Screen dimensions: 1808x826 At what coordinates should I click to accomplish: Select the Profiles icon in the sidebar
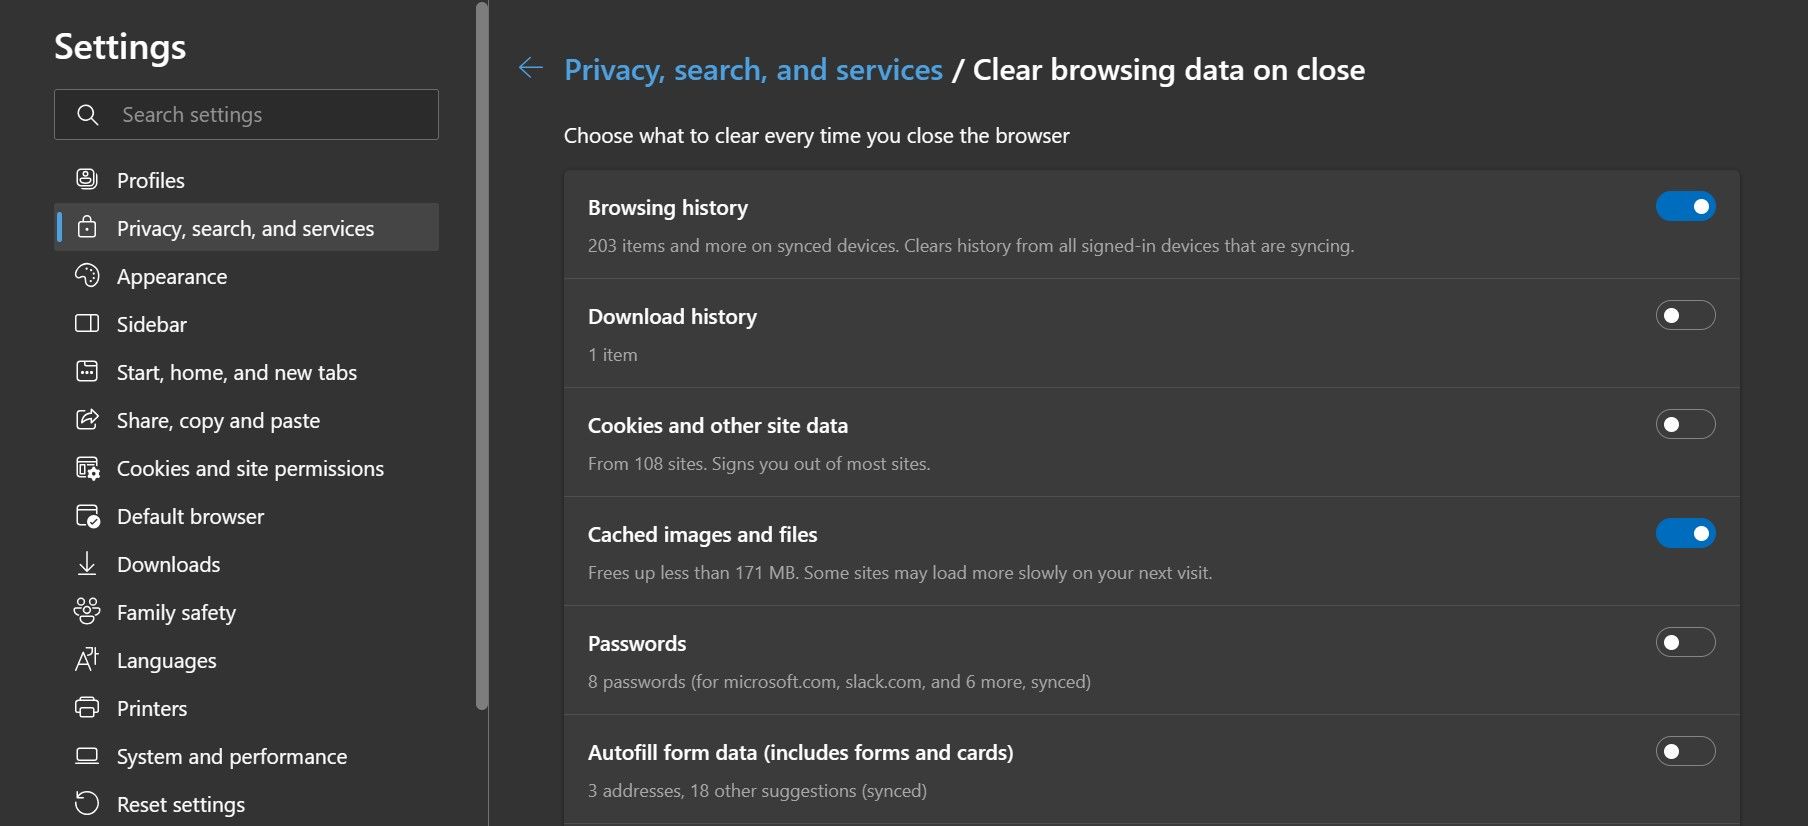pyautogui.click(x=88, y=180)
